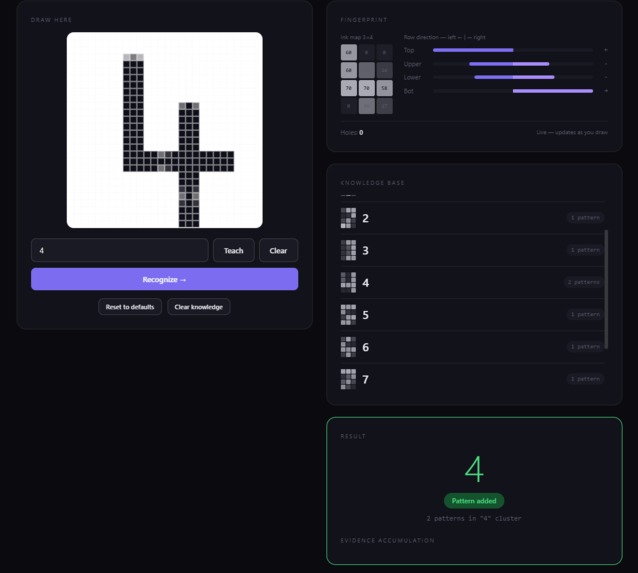This screenshot has width=638, height=573.
Task: Click the Top row direction bar
Action: [x=513, y=50]
